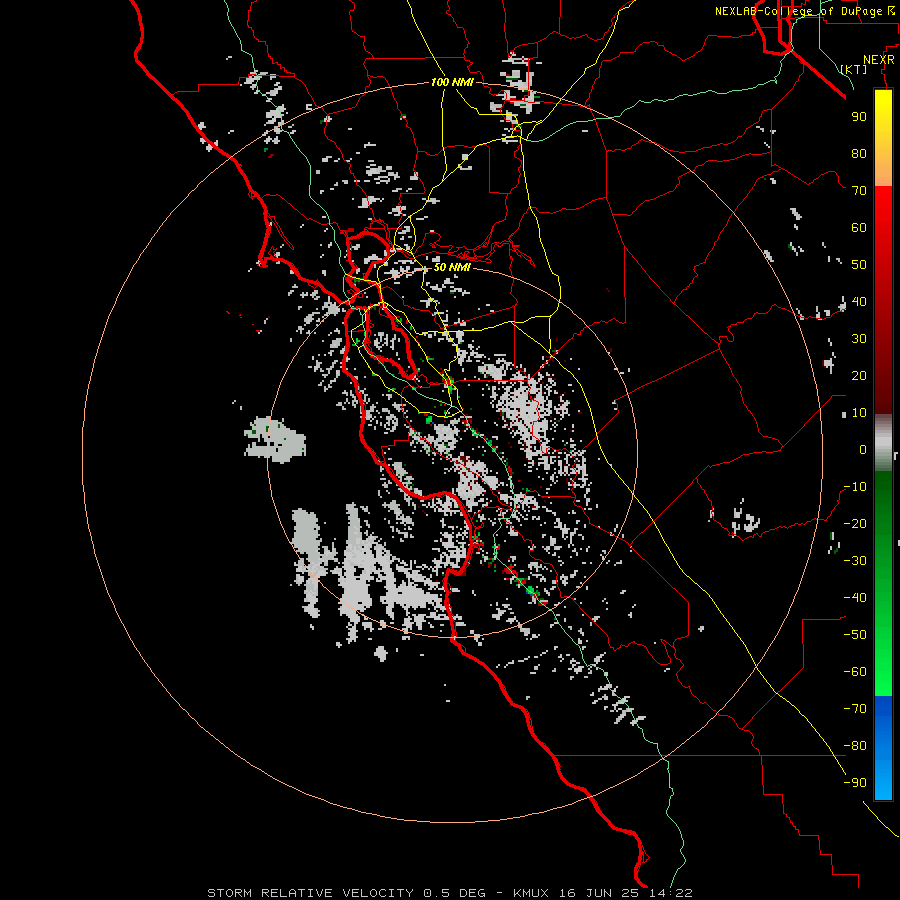Click the positive 90 scale label
The image size is (900, 900).
859,117
